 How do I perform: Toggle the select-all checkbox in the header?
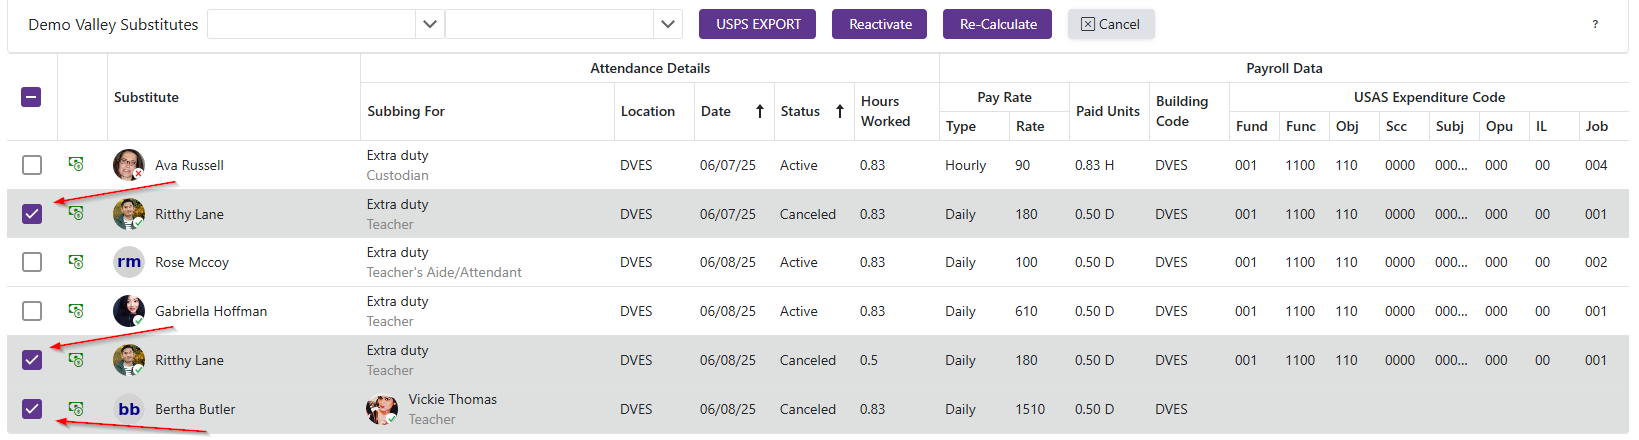32,97
